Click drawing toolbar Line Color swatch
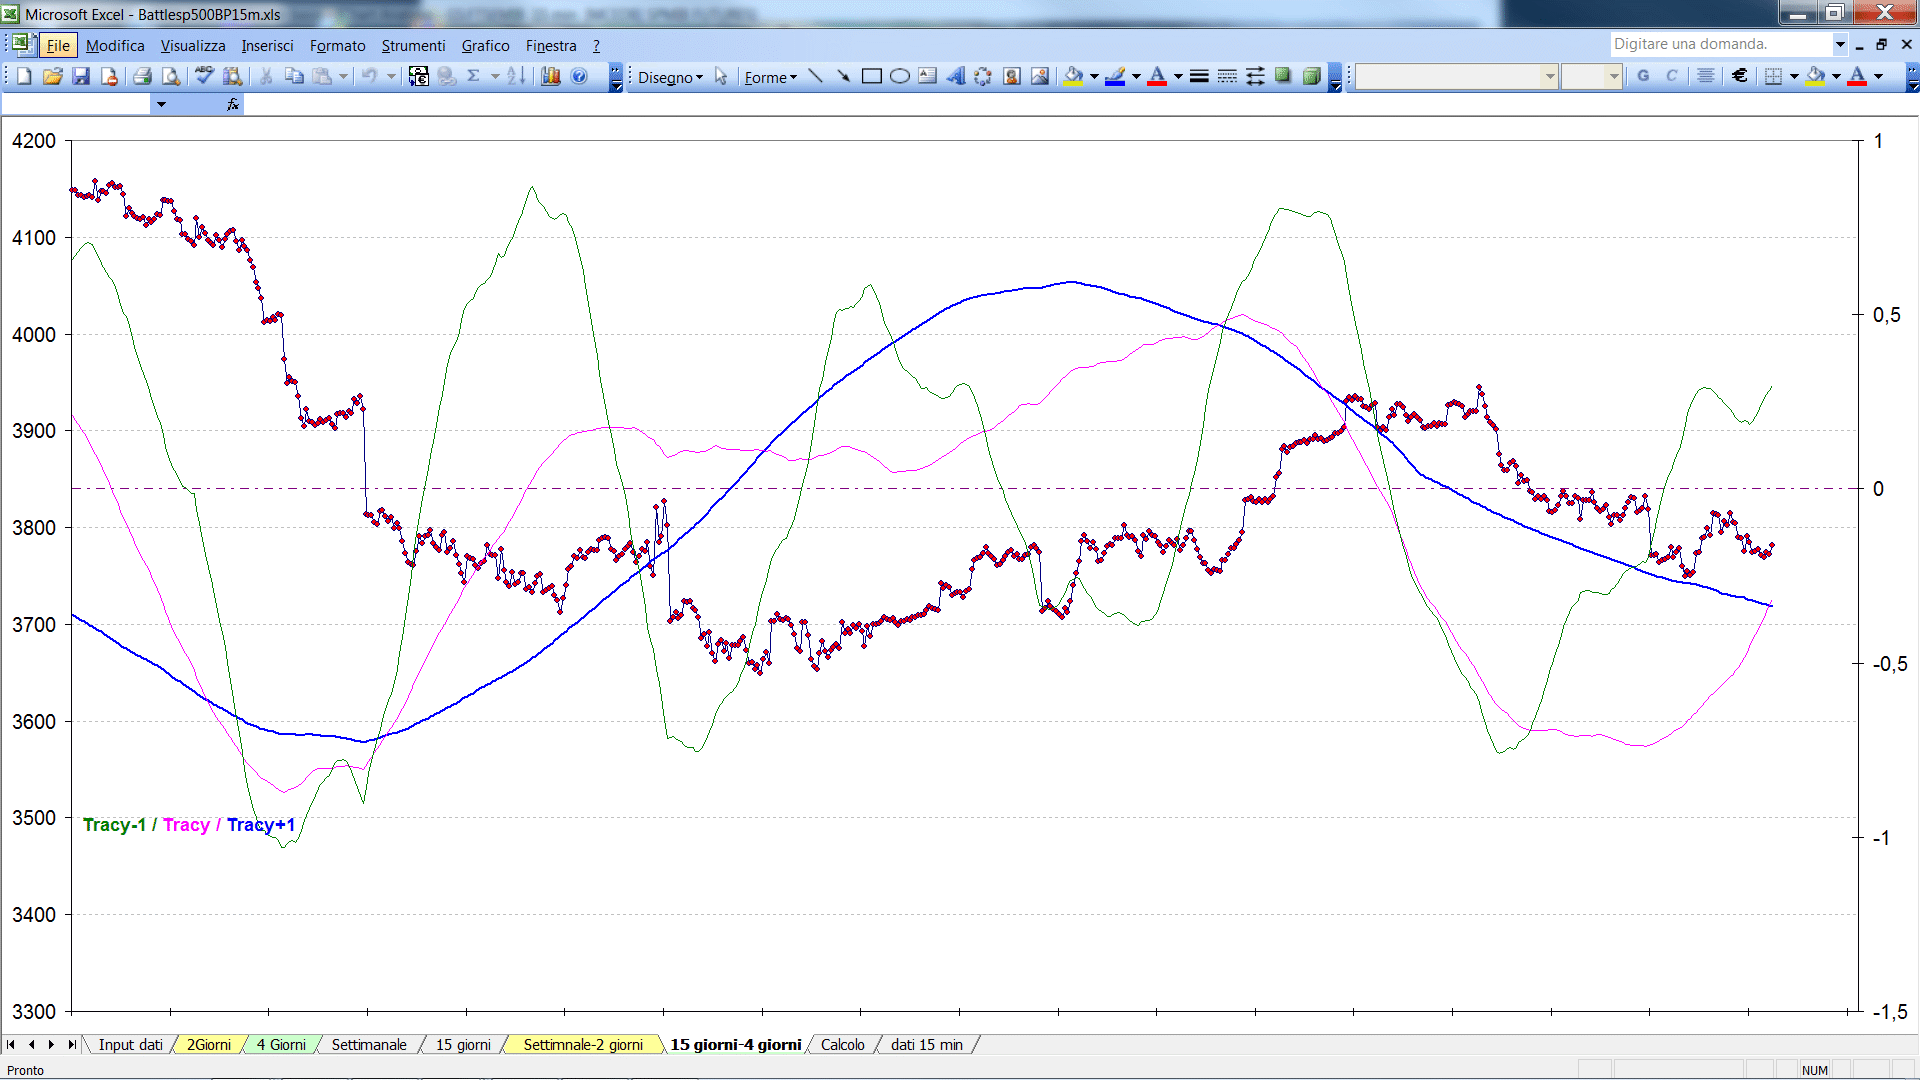This screenshot has width=1920, height=1080. (x=1115, y=76)
